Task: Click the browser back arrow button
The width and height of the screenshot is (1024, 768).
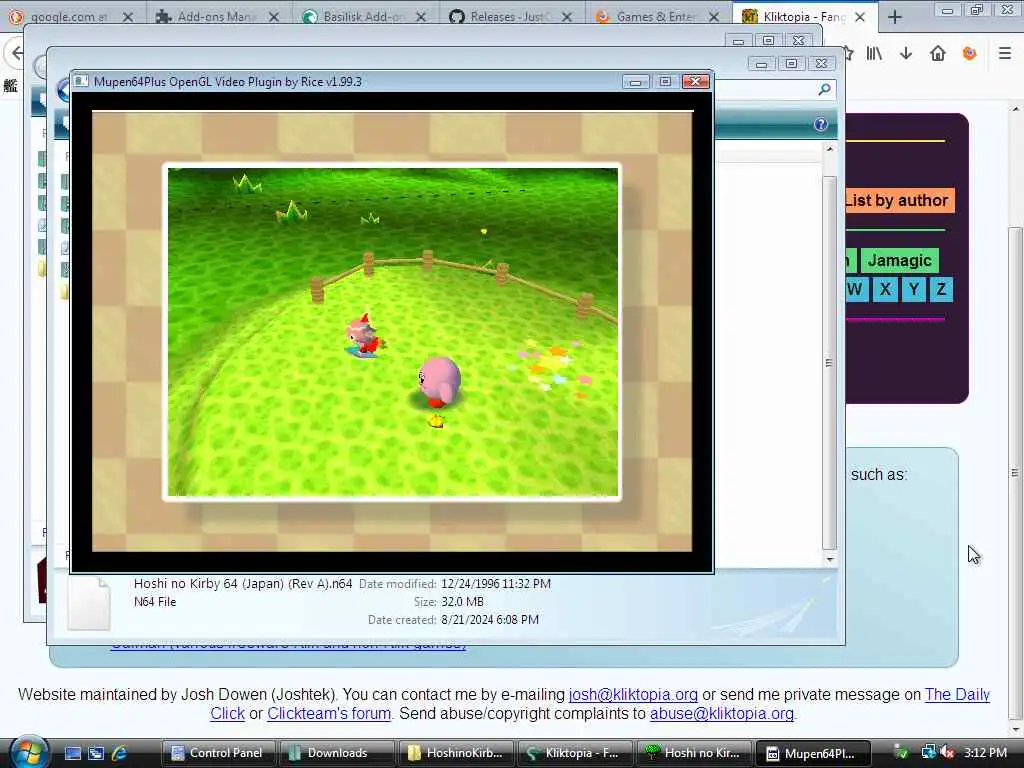Action: point(17,54)
